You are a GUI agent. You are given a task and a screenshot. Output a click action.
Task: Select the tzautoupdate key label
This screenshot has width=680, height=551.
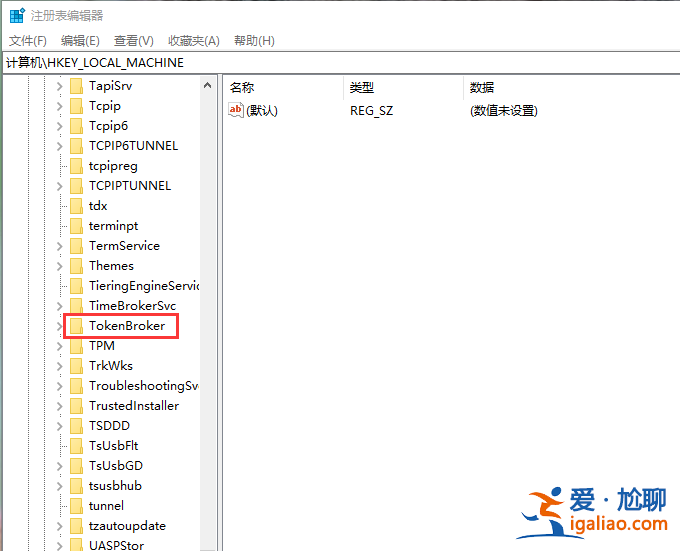coord(128,526)
